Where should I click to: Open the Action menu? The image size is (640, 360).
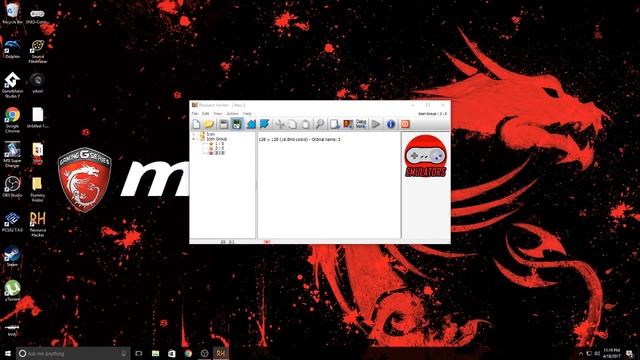(232, 113)
